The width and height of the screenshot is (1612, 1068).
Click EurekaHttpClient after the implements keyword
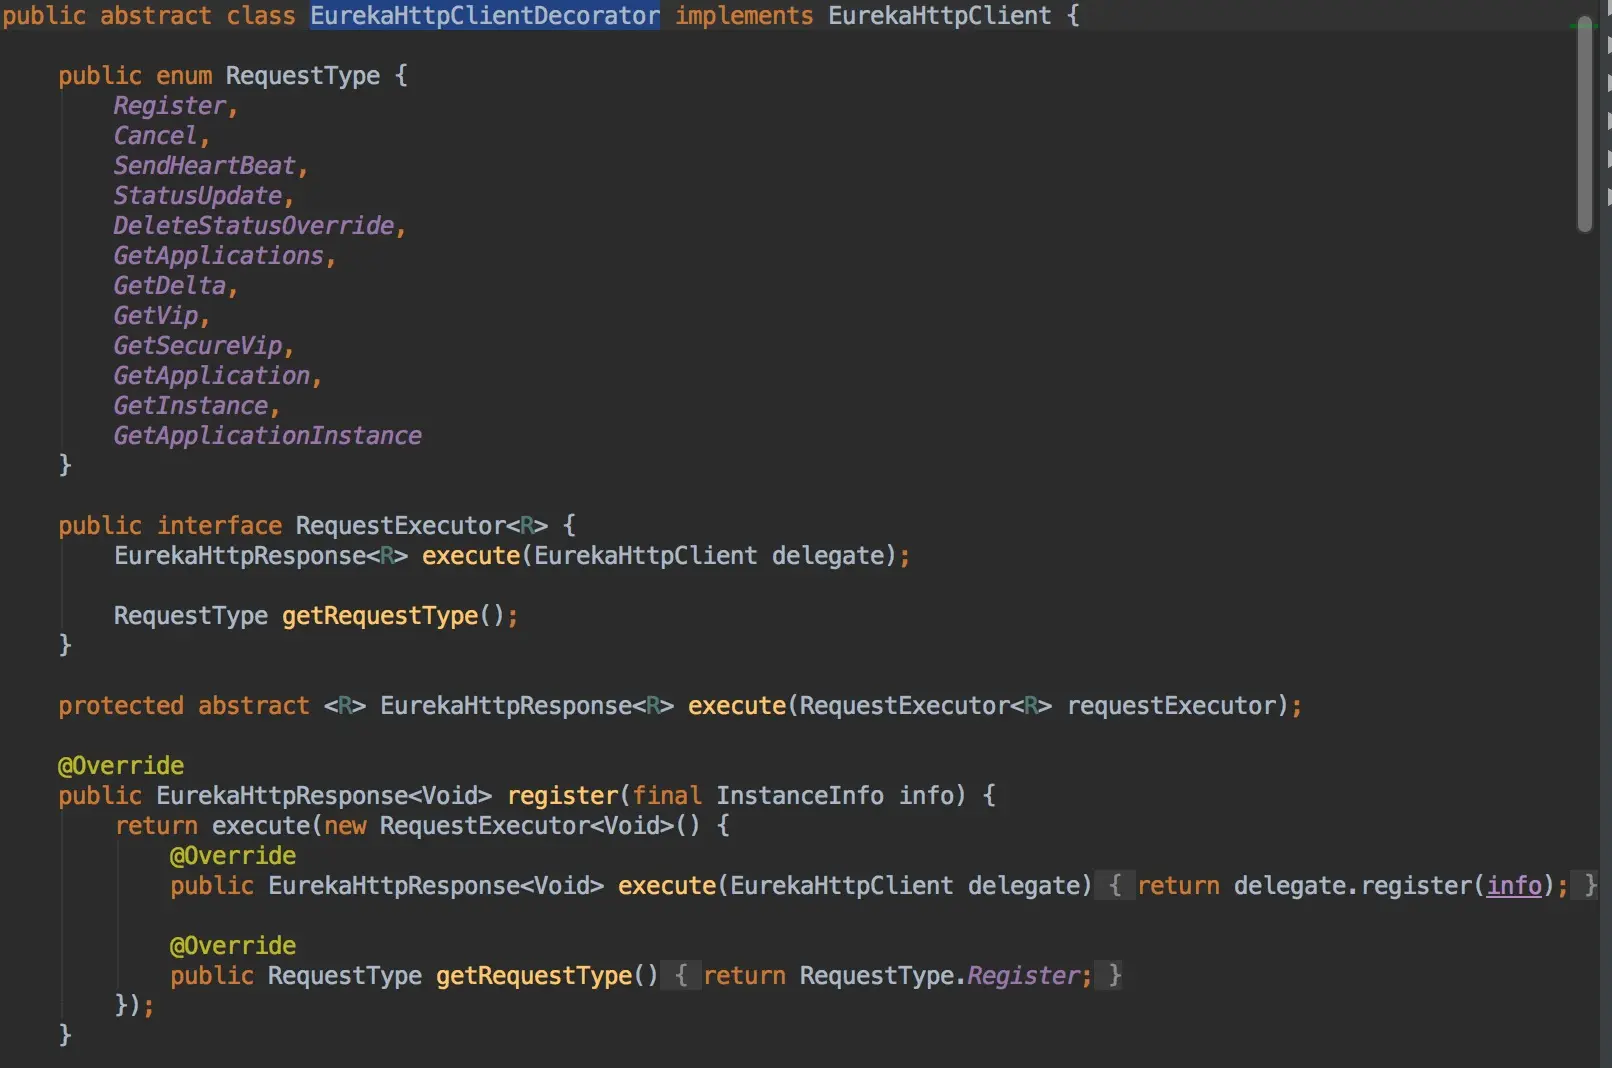pos(940,16)
